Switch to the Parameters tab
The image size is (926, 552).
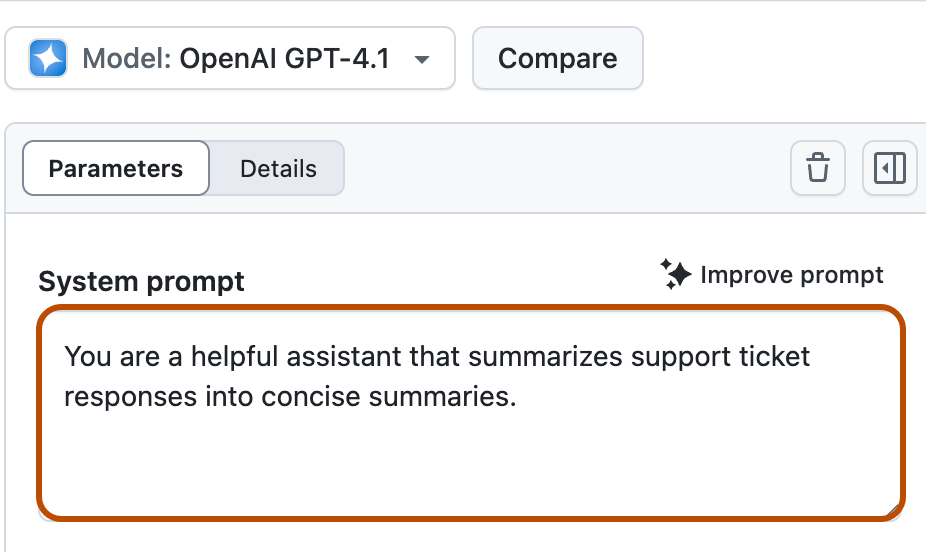[116, 169]
